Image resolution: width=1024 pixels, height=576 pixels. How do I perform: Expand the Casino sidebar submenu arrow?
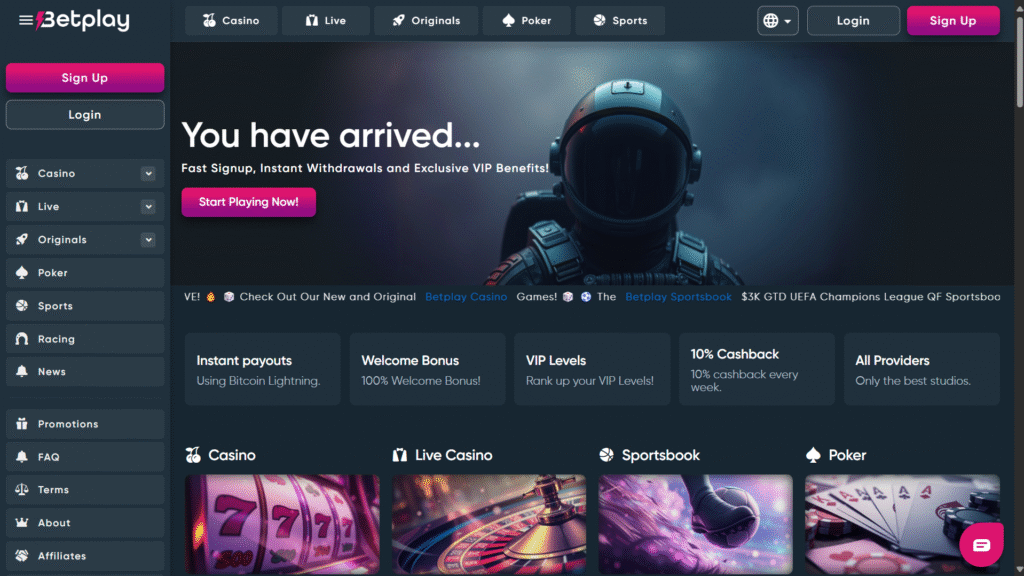tap(148, 174)
